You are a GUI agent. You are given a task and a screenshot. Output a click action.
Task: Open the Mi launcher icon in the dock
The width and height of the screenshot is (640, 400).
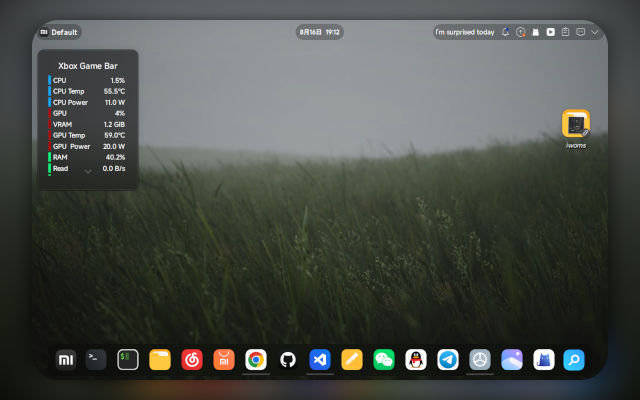pos(66,360)
